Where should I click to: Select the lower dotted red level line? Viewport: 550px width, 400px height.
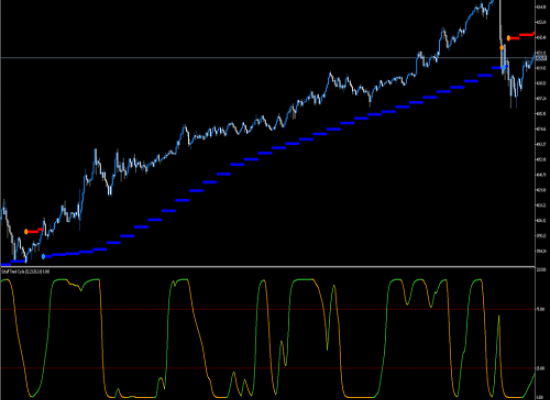[x=268, y=368]
